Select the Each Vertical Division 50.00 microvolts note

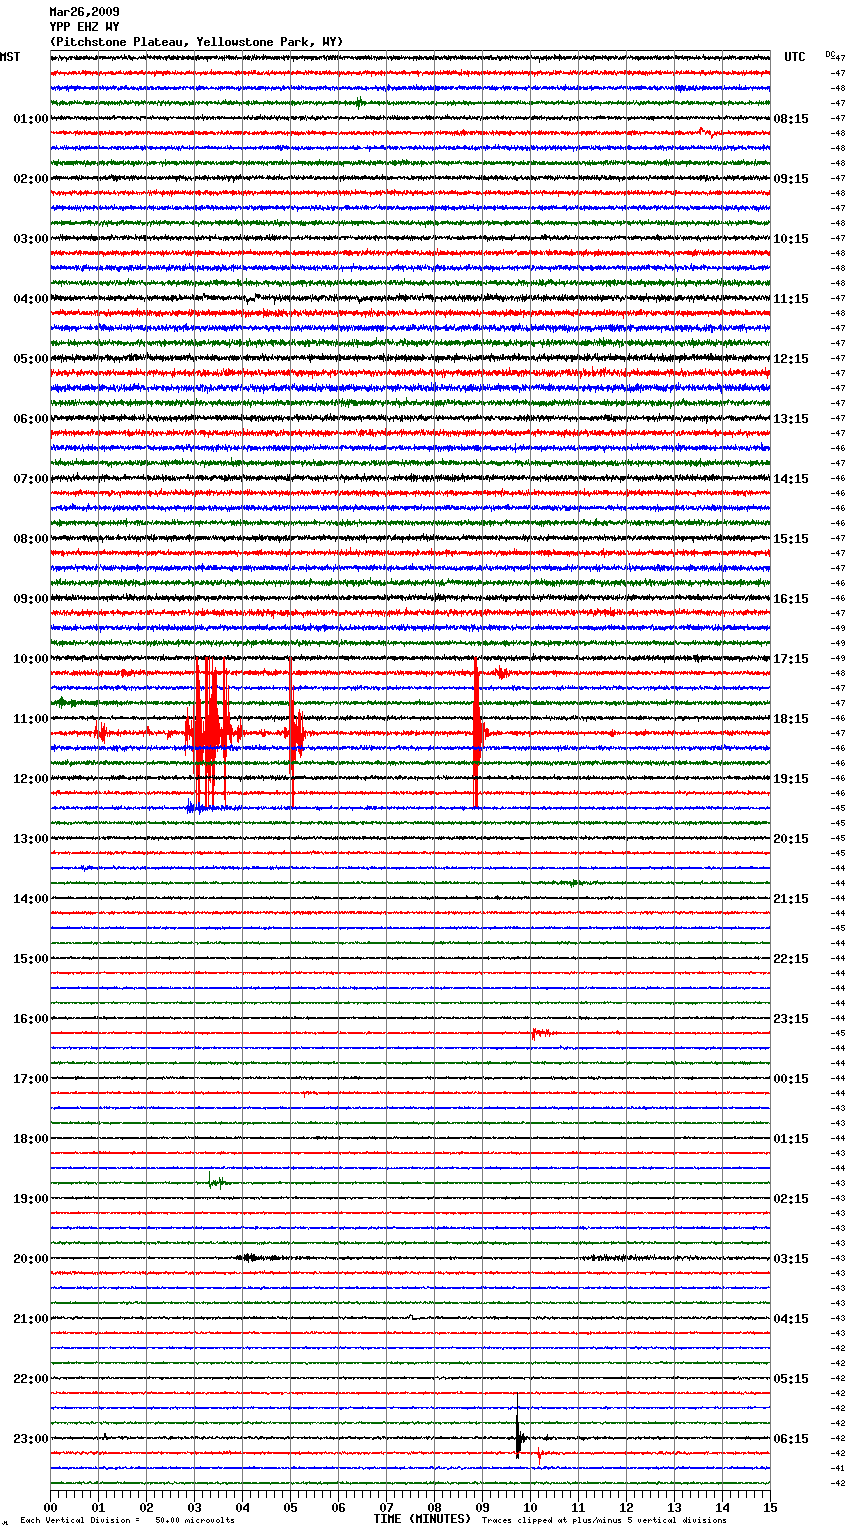pos(127,1520)
